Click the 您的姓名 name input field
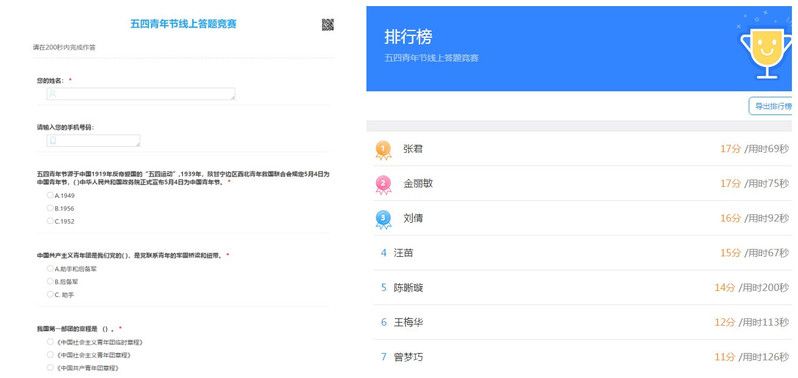Image resolution: width=798 pixels, height=378 pixels. tap(141, 94)
